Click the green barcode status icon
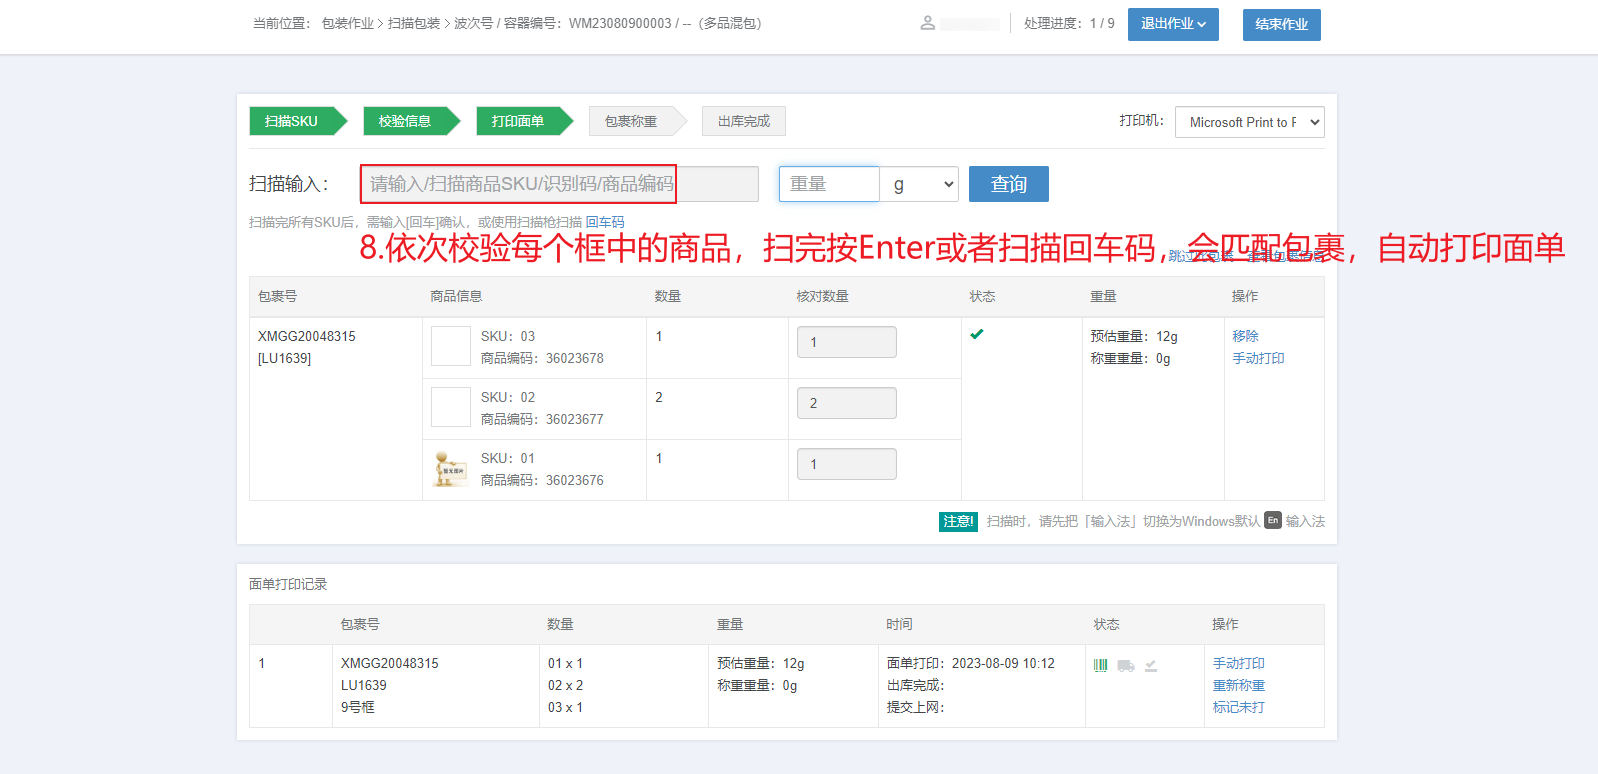 (x=1100, y=665)
